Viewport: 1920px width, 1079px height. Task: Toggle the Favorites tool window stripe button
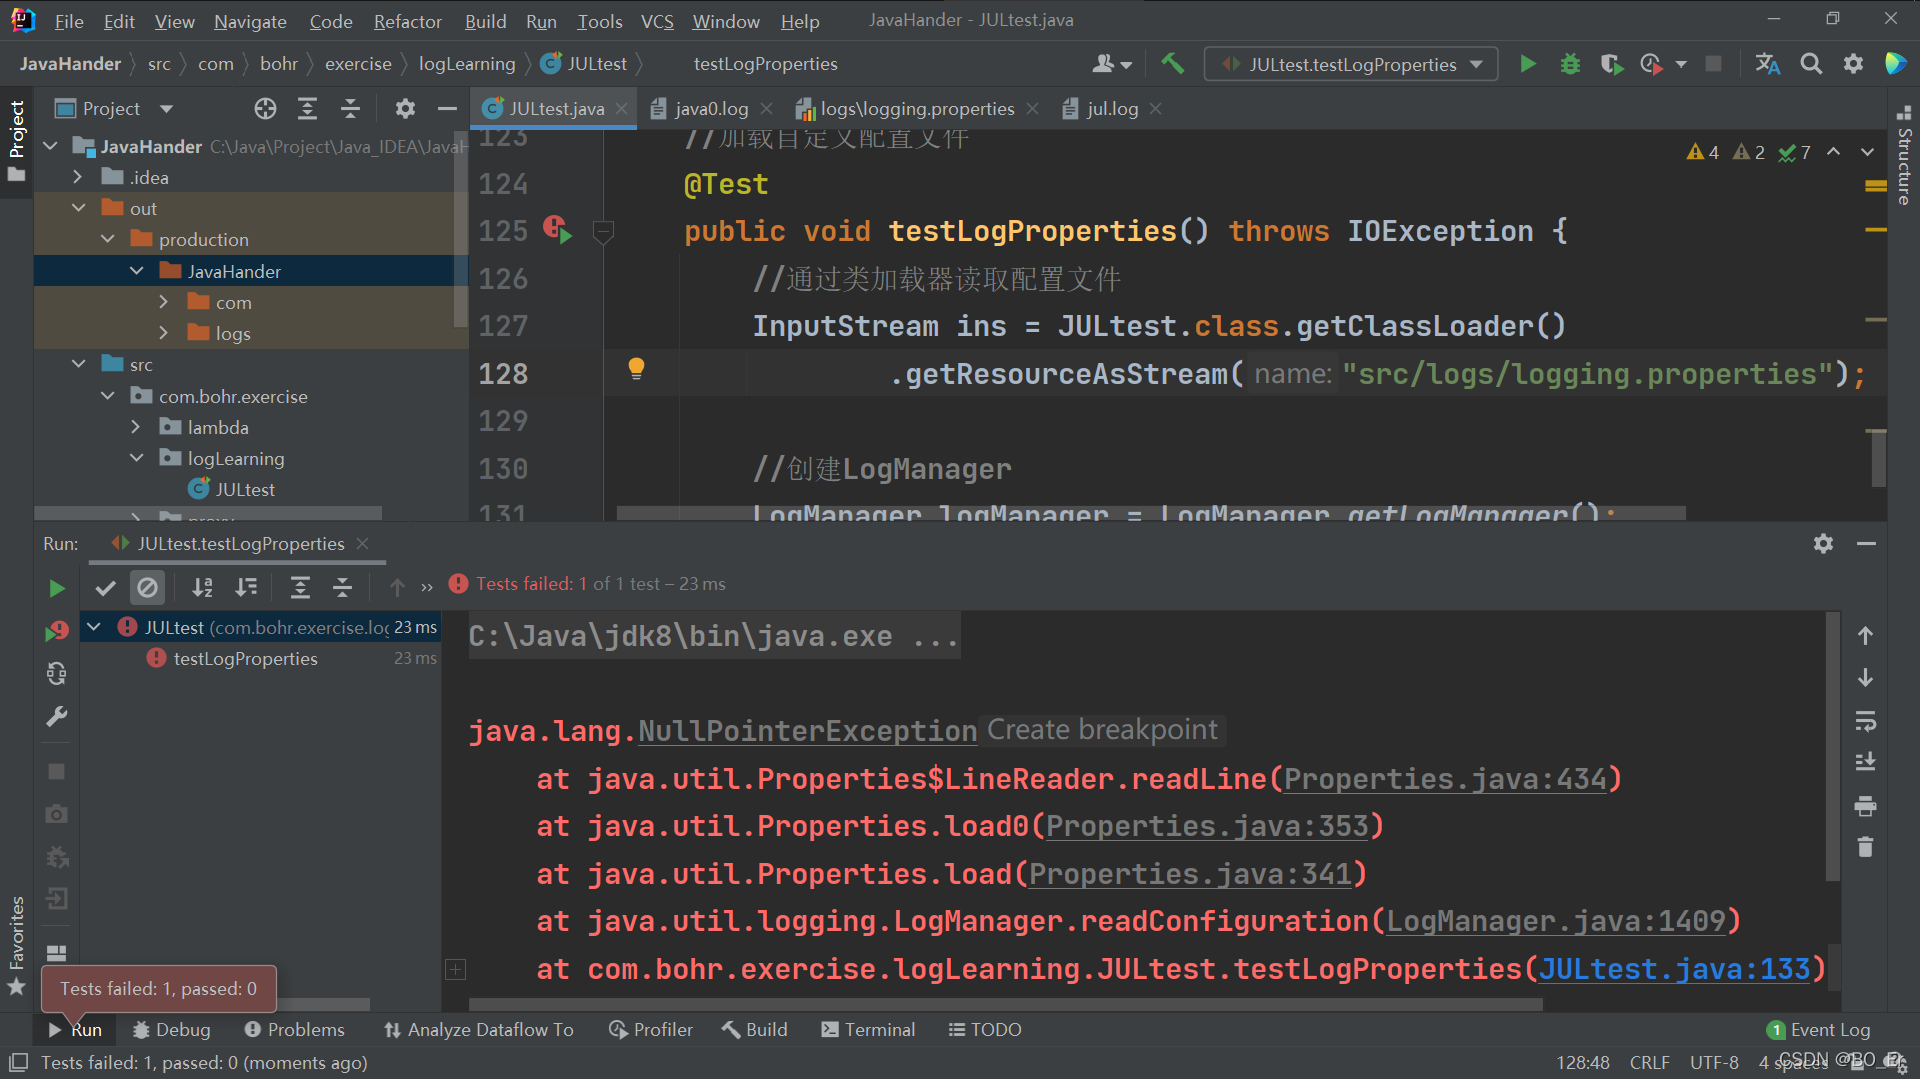(x=16, y=945)
